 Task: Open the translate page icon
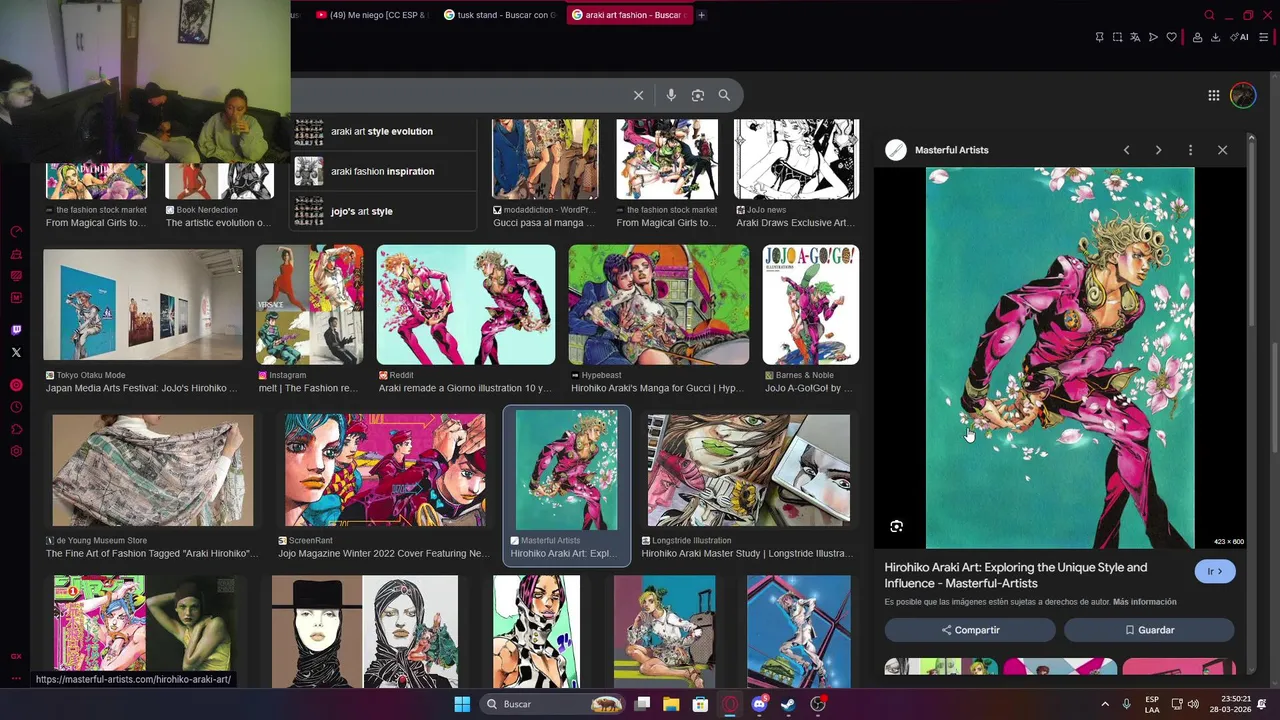pyautogui.click(x=1135, y=37)
